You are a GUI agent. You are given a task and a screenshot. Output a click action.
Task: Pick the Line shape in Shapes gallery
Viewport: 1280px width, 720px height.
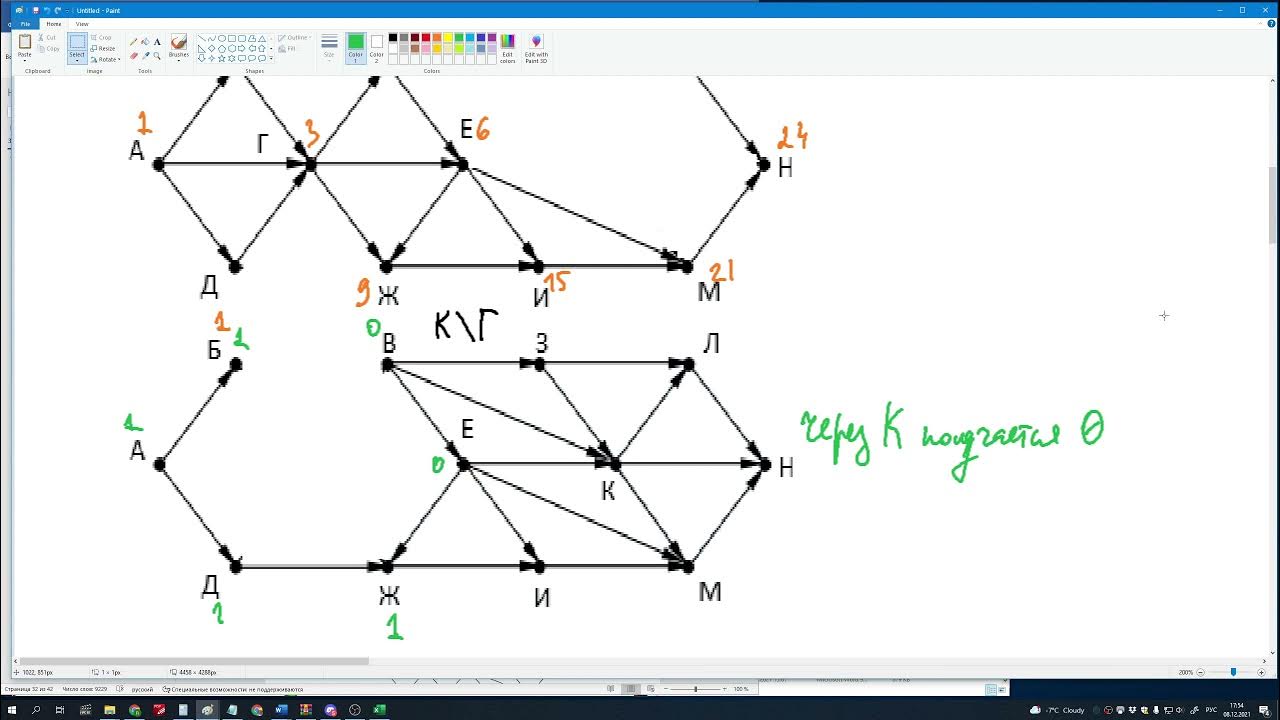click(x=202, y=38)
